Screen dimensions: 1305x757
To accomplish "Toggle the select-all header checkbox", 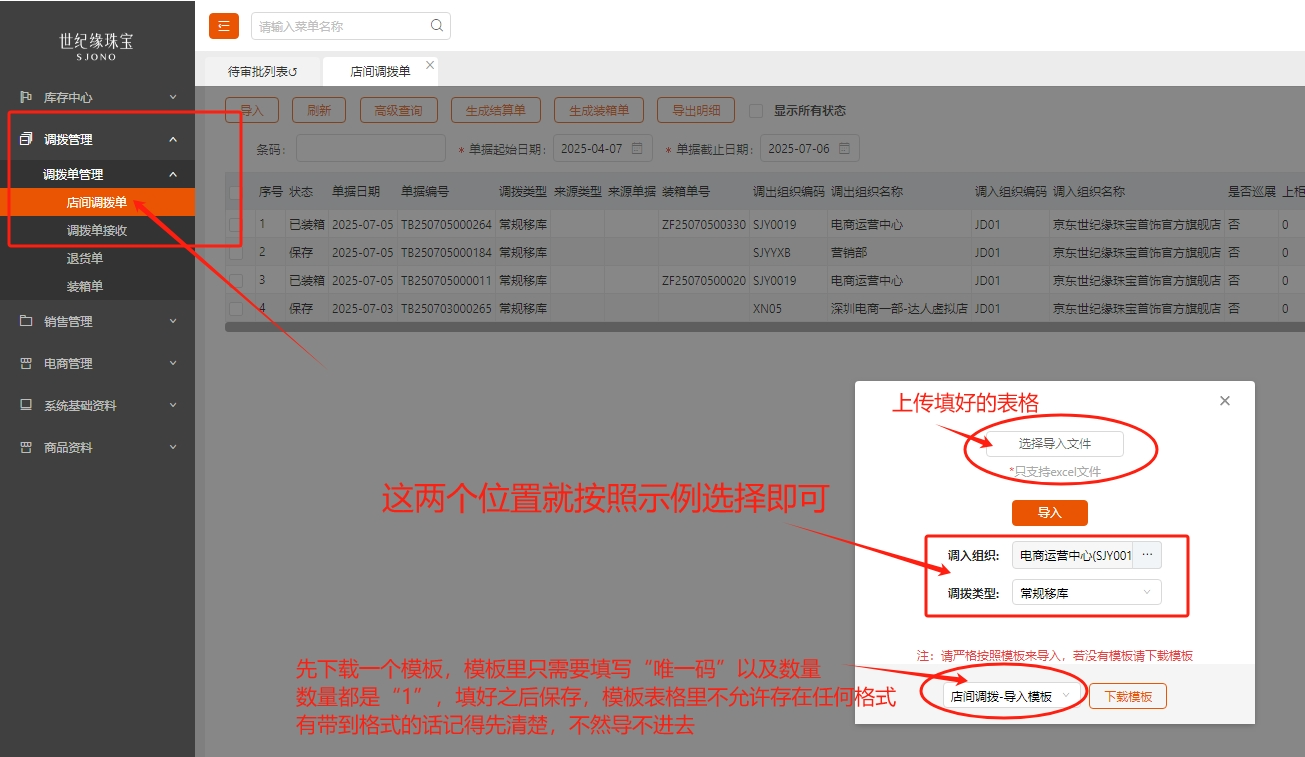I will pyautogui.click(x=234, y=192).
